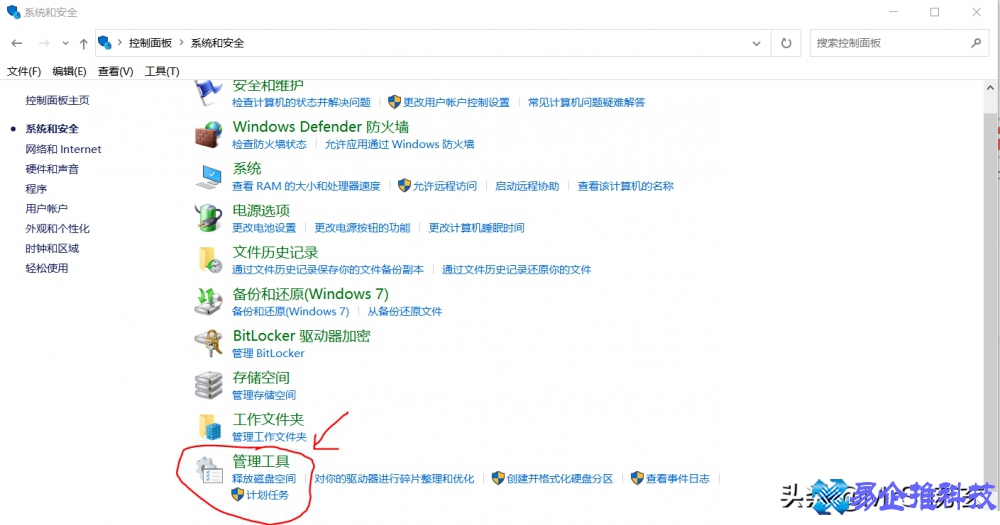
Task: Click the vertical scrollbar up arrow
Action: (x=990, y=88)
